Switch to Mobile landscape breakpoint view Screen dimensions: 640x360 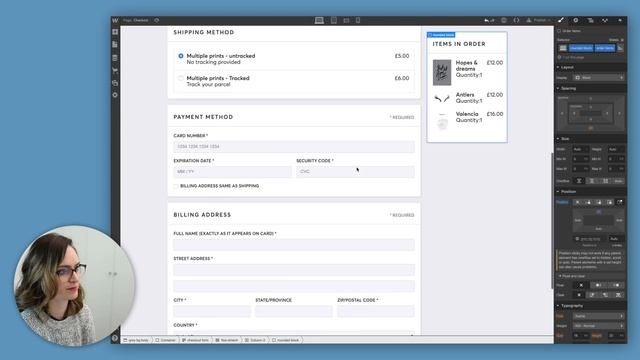(346, 20)
